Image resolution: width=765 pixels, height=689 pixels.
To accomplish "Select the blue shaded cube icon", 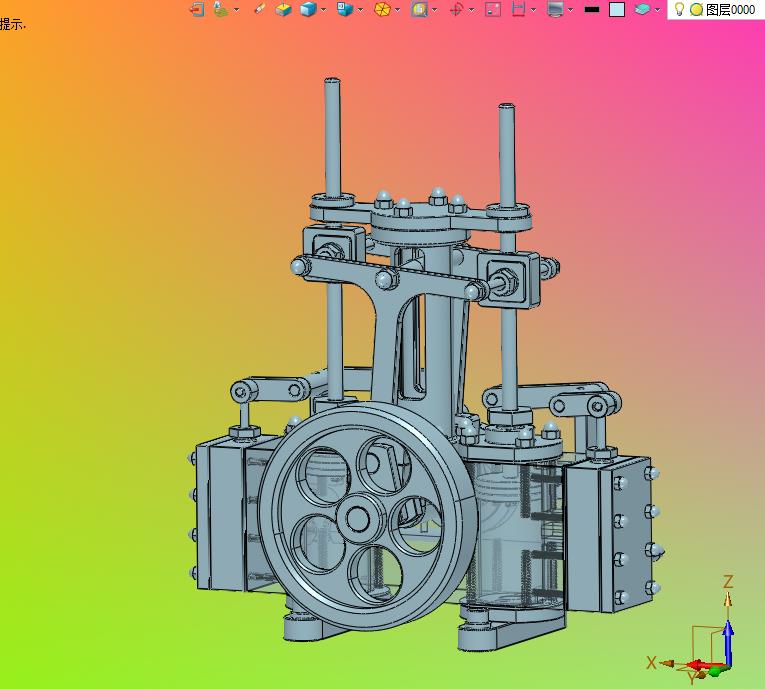I will (308, 9).
